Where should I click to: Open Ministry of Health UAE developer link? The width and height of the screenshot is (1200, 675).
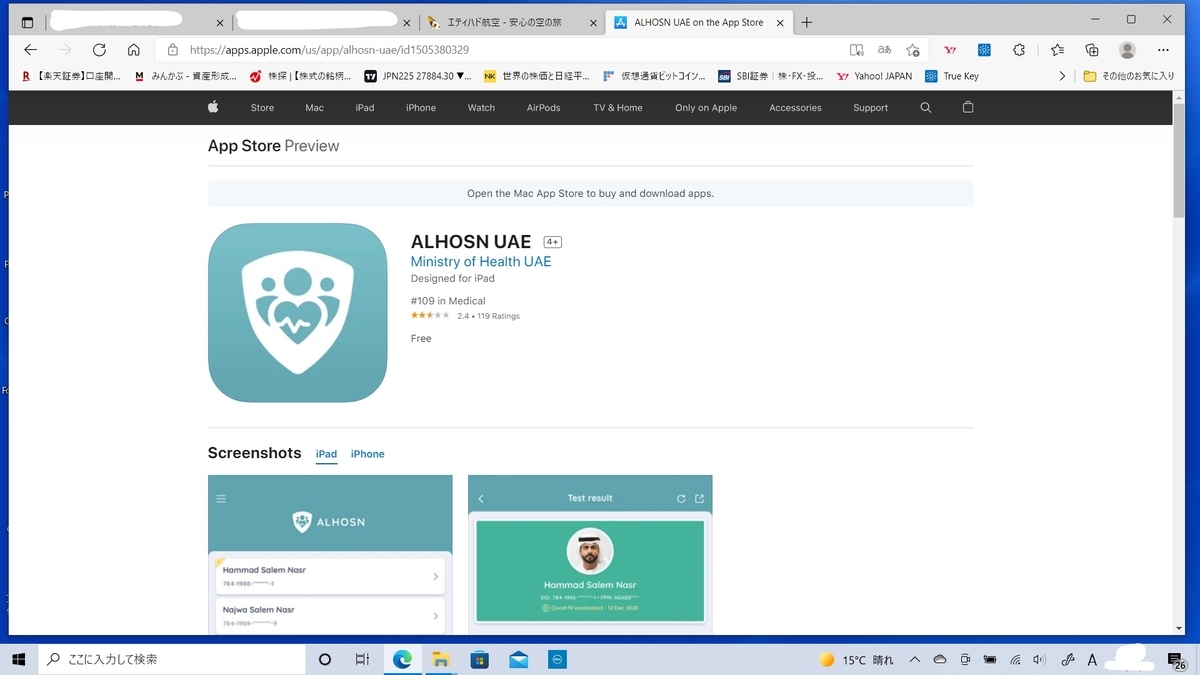[481, 261]
